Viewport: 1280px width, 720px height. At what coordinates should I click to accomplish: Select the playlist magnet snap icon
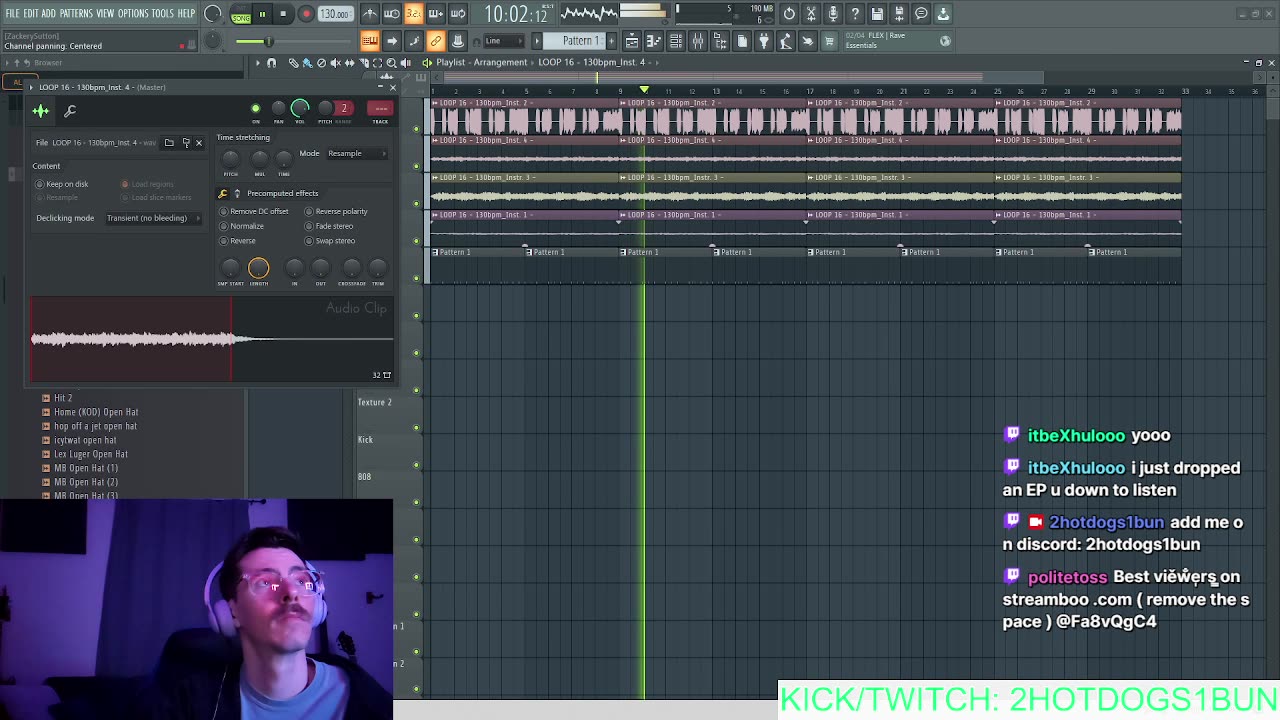(x=271, y=62)
